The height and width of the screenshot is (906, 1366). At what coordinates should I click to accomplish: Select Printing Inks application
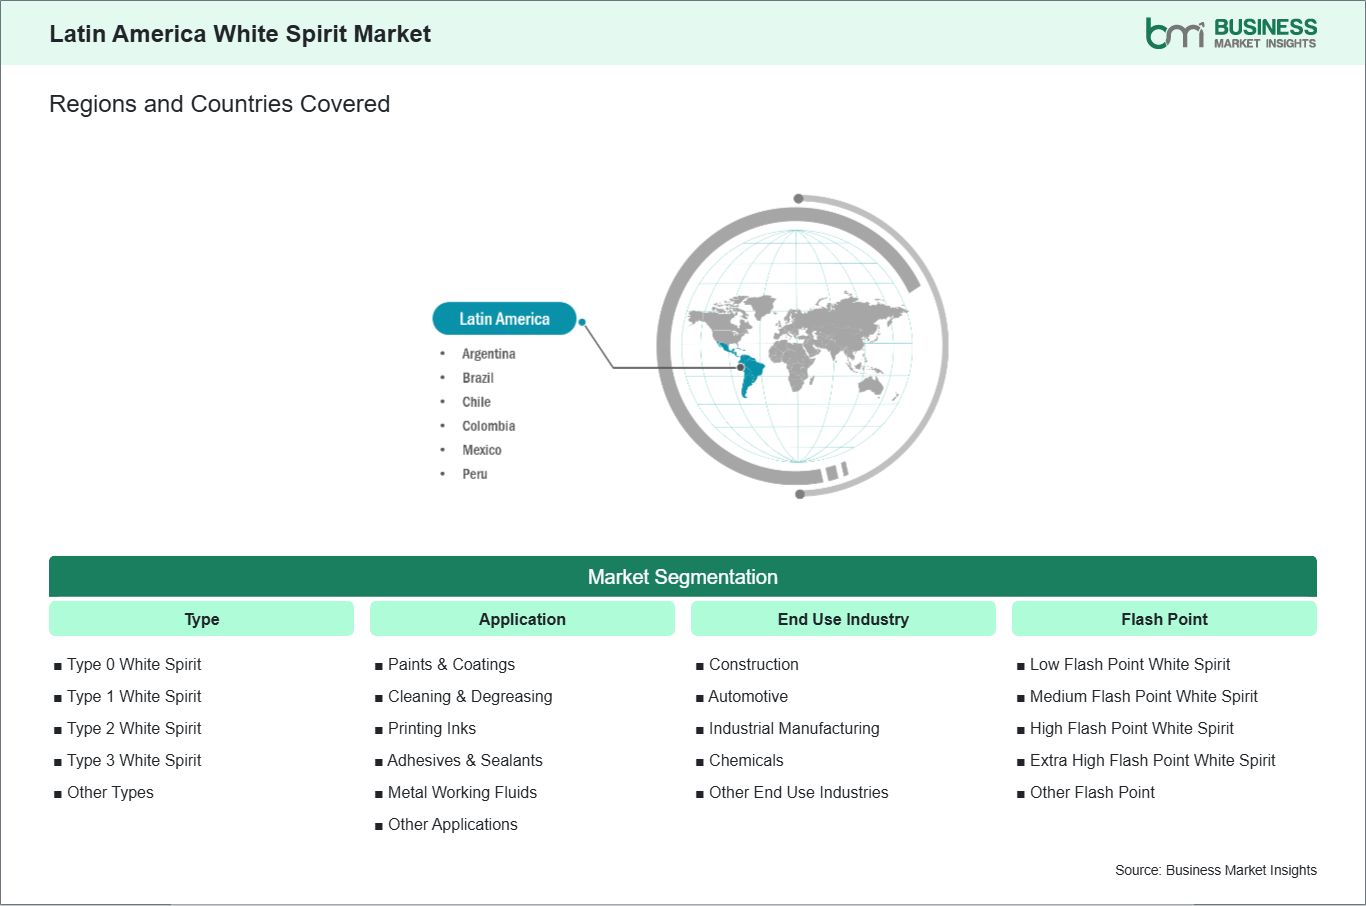coord(432,728)
